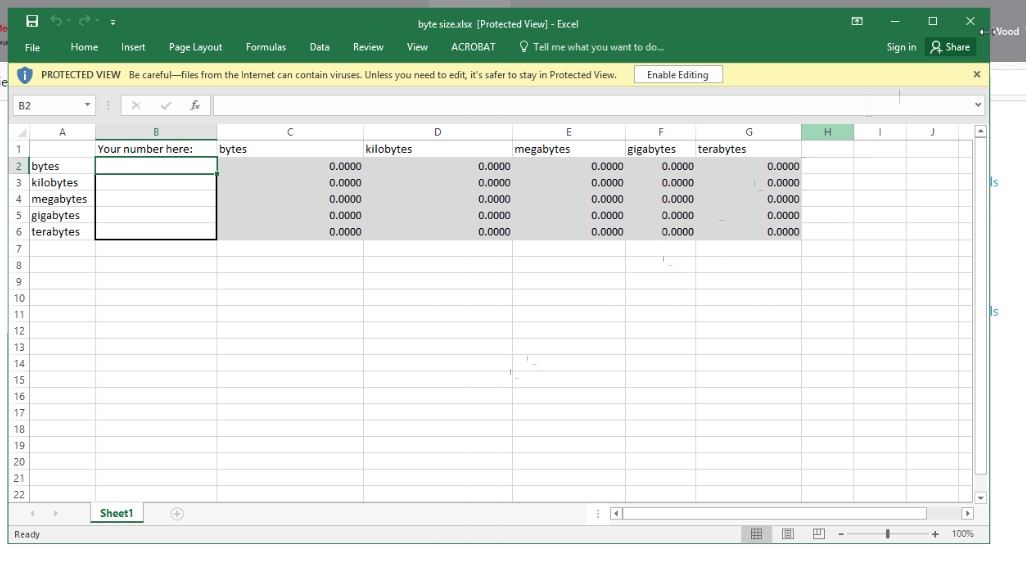Click the lightbulb Tell me icon
This screenshot has height=565, width=1026.
[523, 46]
